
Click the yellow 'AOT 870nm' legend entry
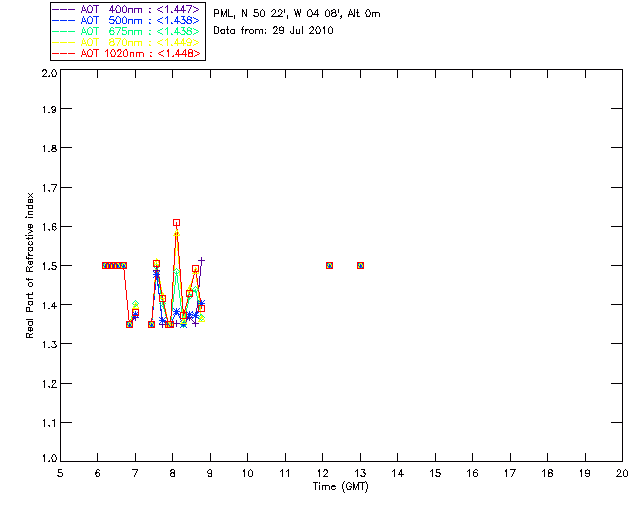[x=126, y=42]
